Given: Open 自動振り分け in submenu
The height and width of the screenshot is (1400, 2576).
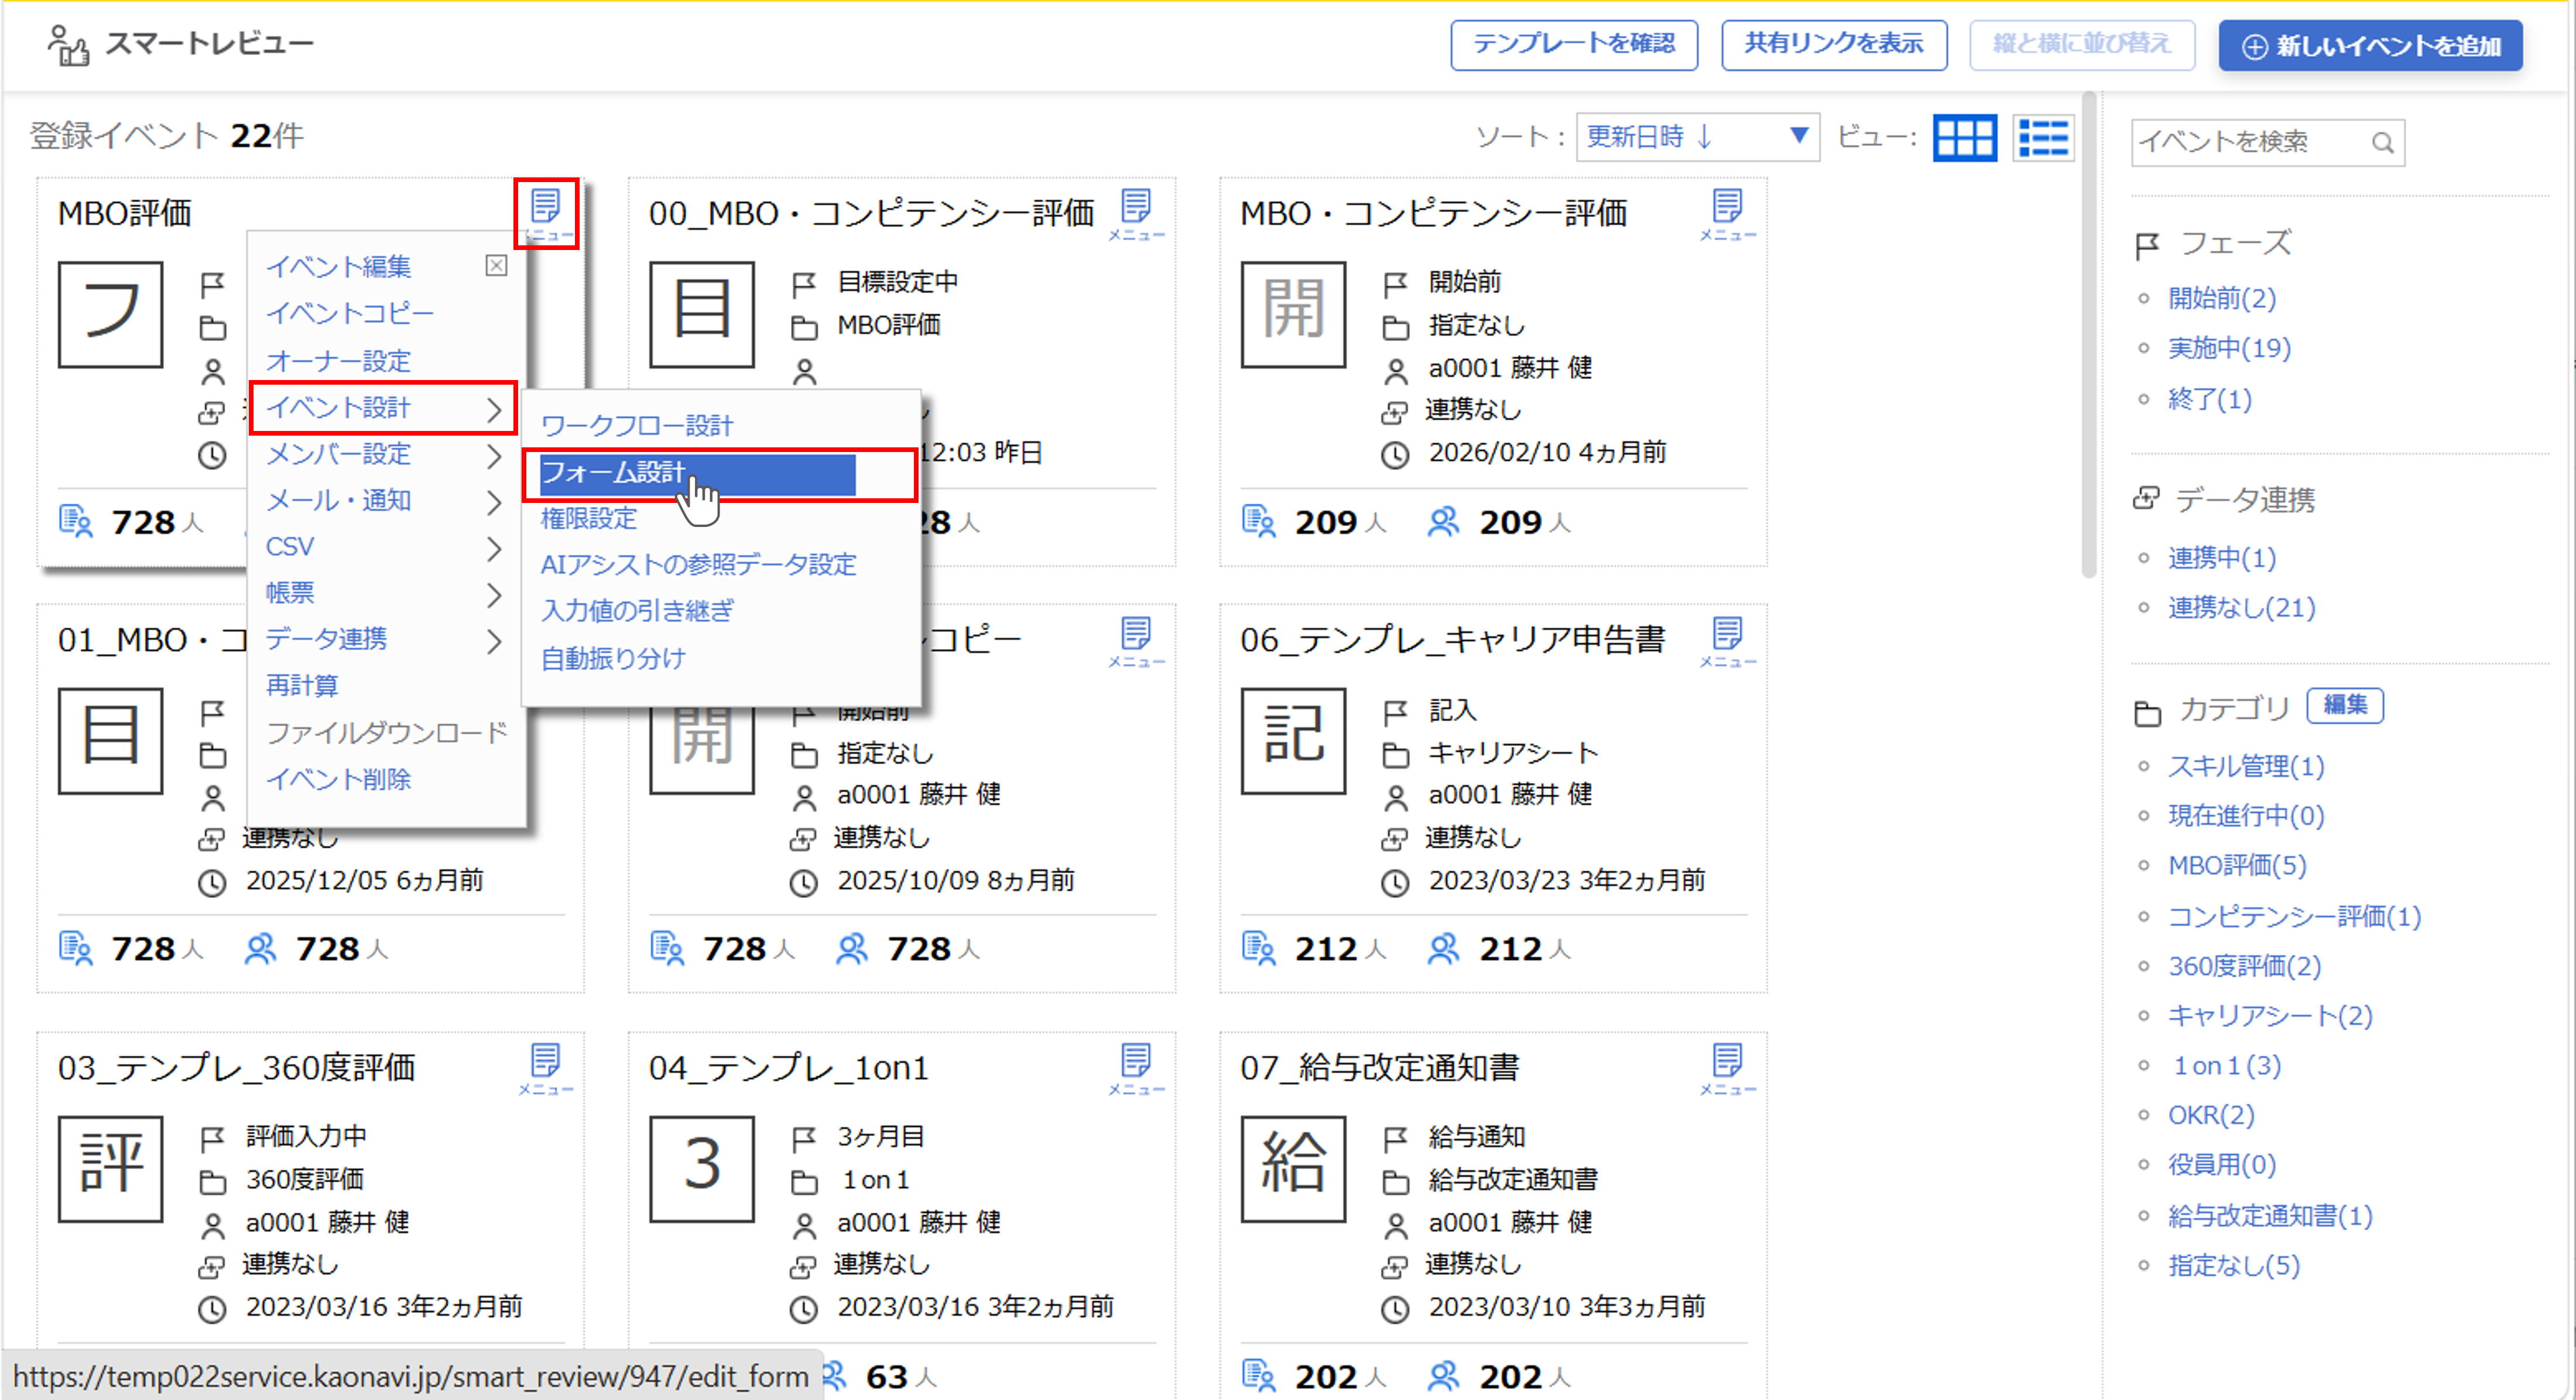Looking at the screenshot, I should [613, 658].
